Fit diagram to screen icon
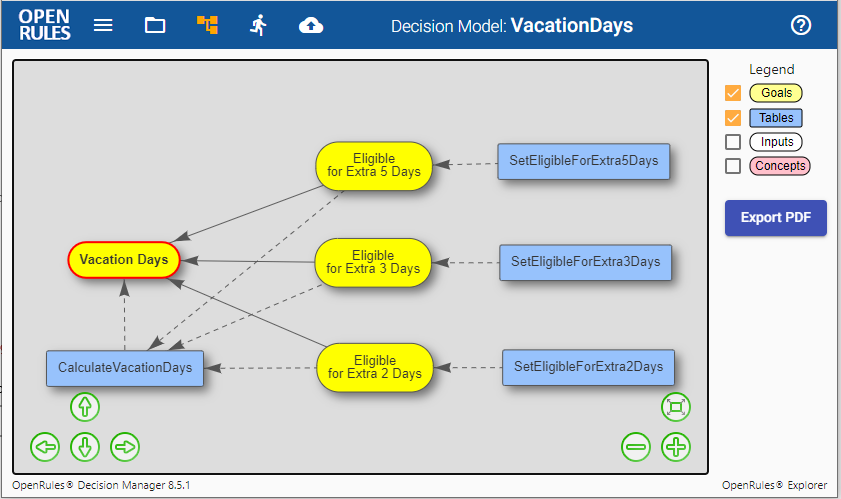Viewport: 841px width, 499px height. [676, 407]
